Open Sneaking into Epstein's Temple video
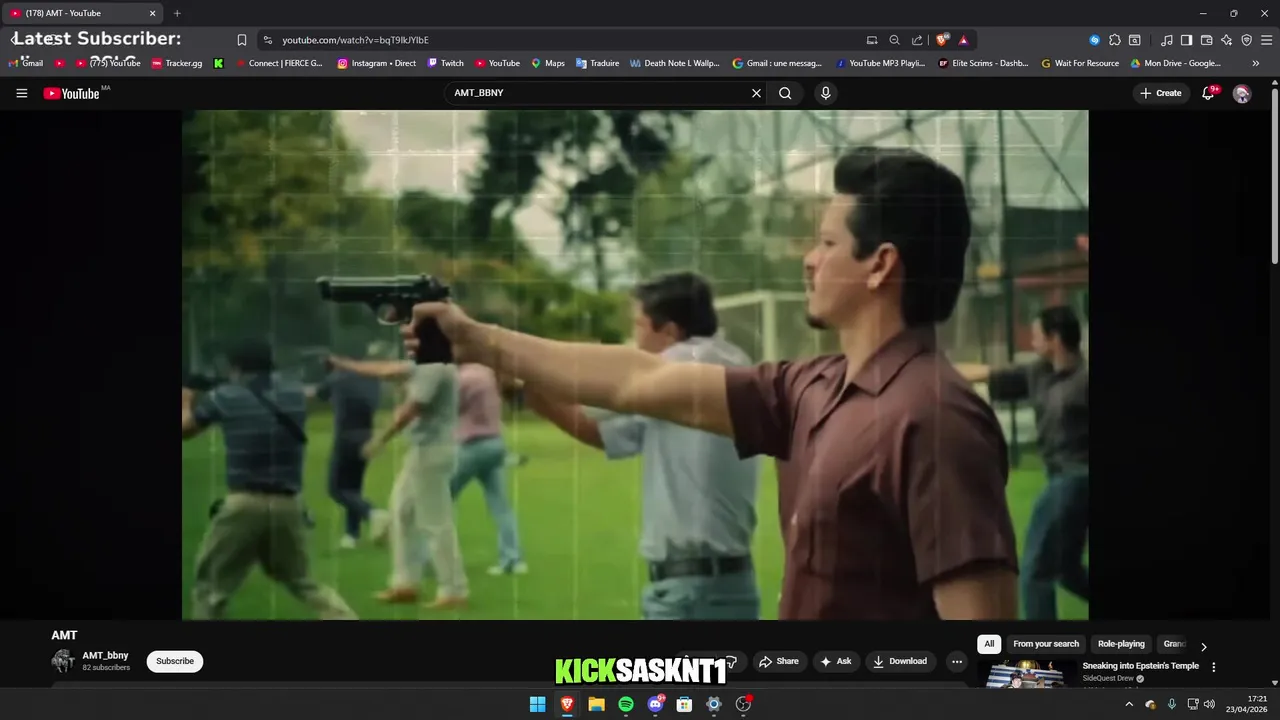1280x720 pixels. pyautogui.click(x=1140, y=666)
